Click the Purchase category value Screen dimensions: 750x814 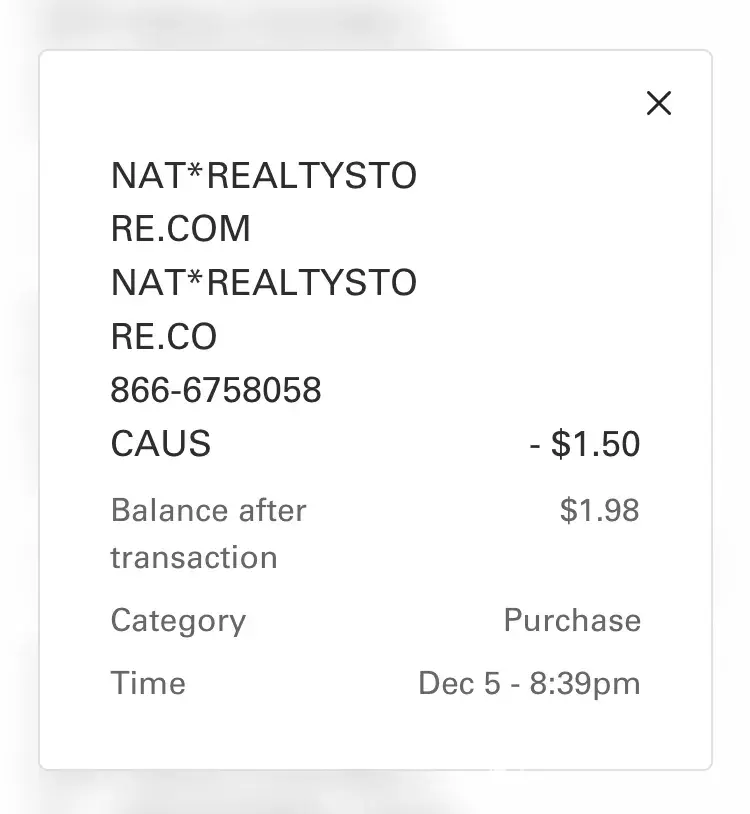click(x=572, y=620)
